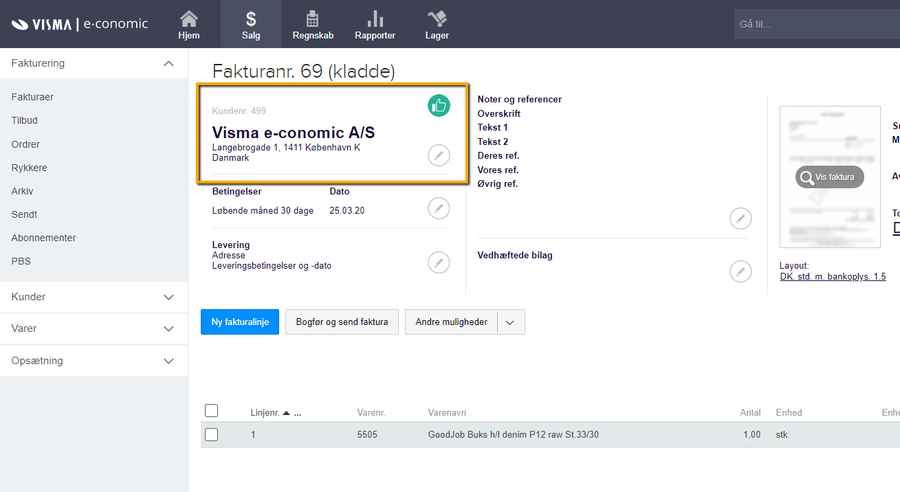Tick the checkbox for line 1
The height and width of the screenshot is (492, 900).
point(211,435)
